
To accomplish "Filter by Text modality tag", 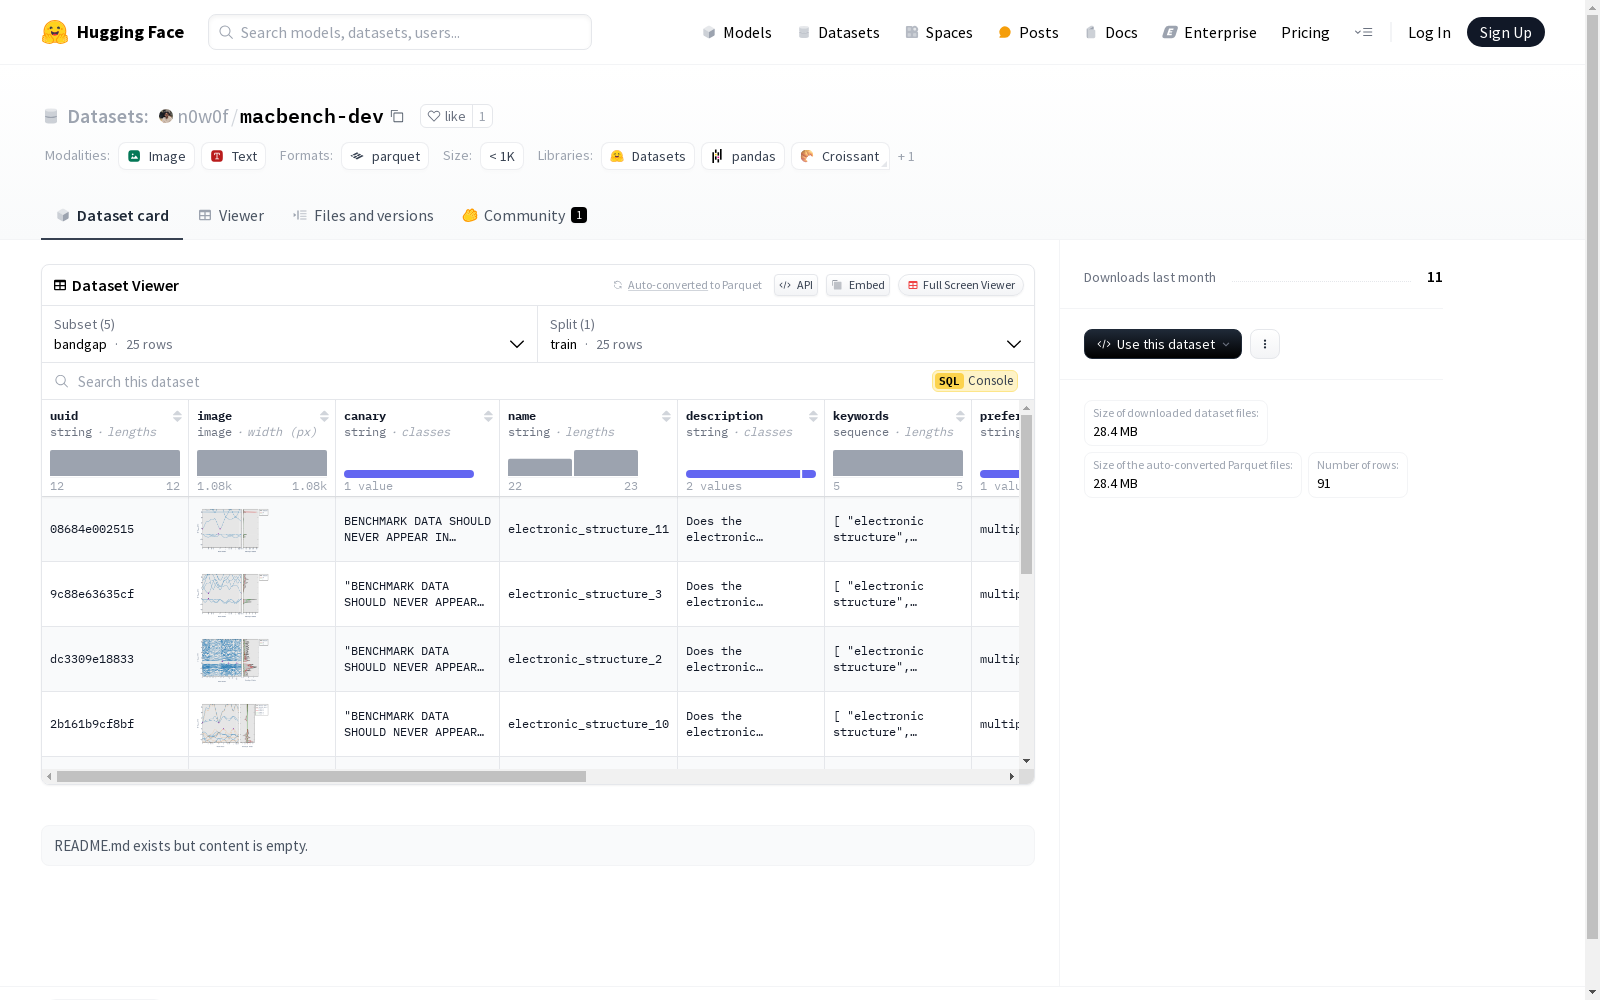I will pos(233,156).
